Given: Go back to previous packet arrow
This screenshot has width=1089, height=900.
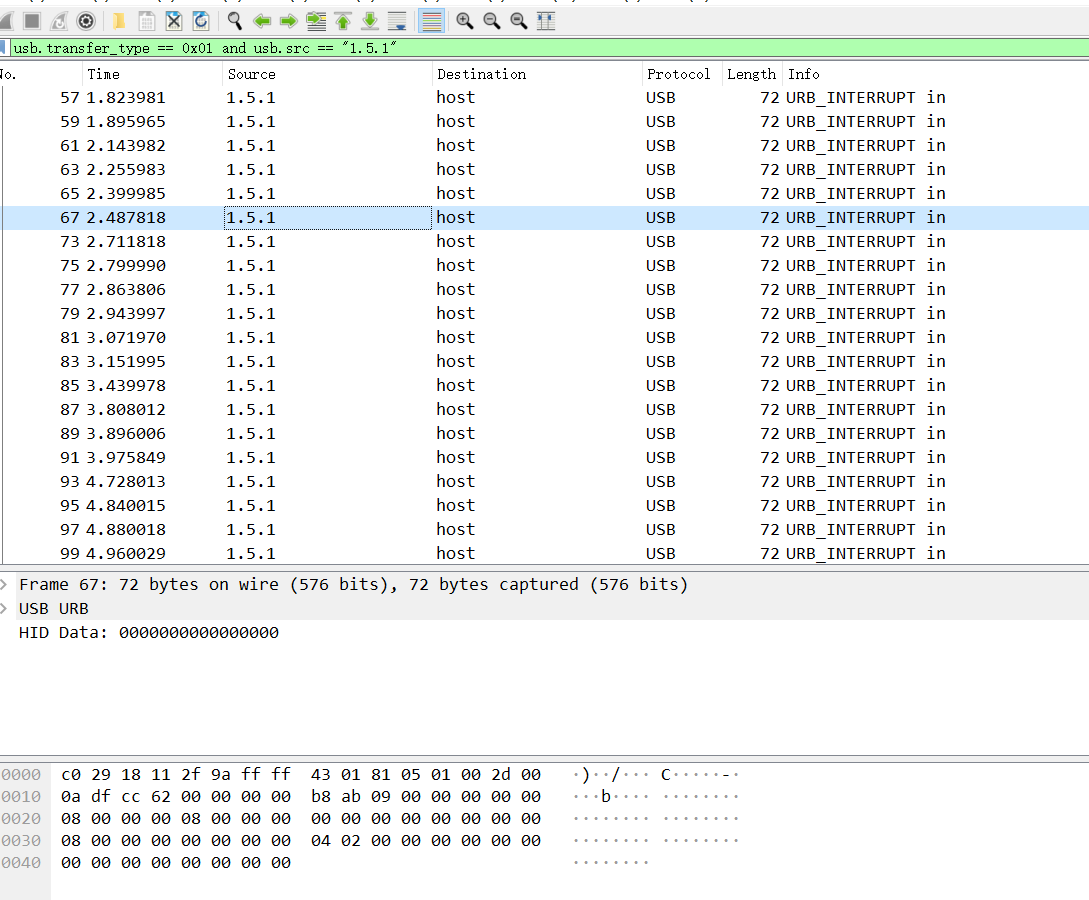Looking at the screenshot, I should pos(262,20).
